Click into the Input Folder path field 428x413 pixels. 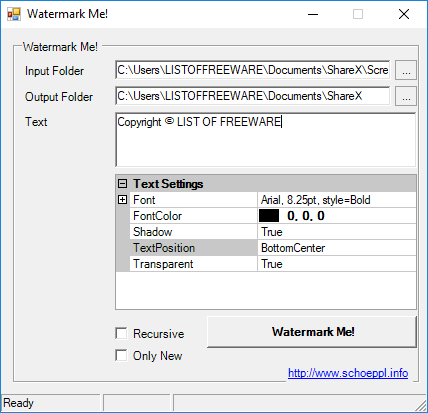[x=253, y=70]
